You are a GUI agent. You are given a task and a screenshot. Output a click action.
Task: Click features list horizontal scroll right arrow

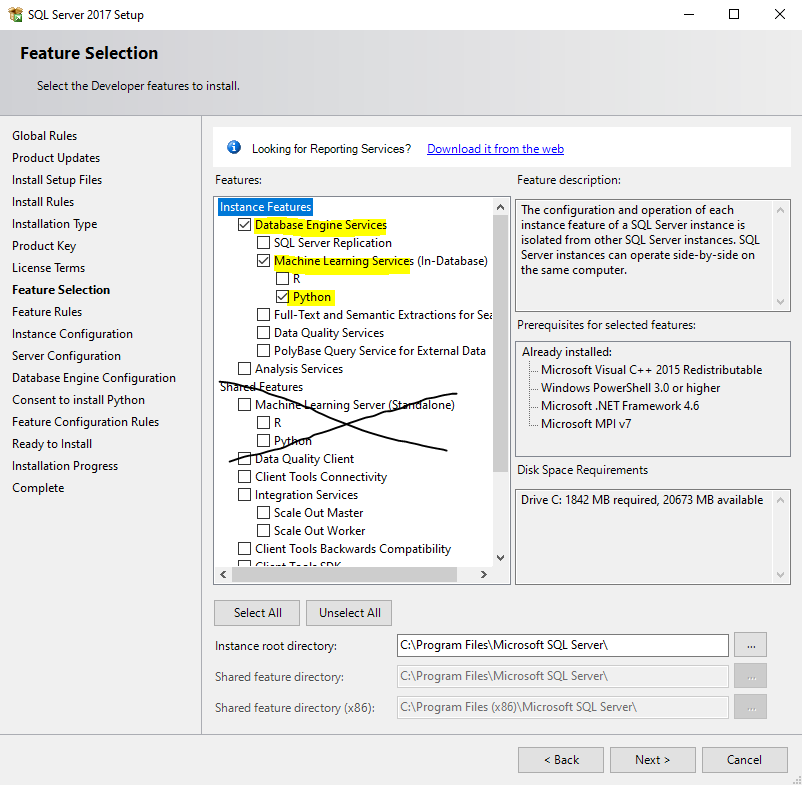point(483,574)
